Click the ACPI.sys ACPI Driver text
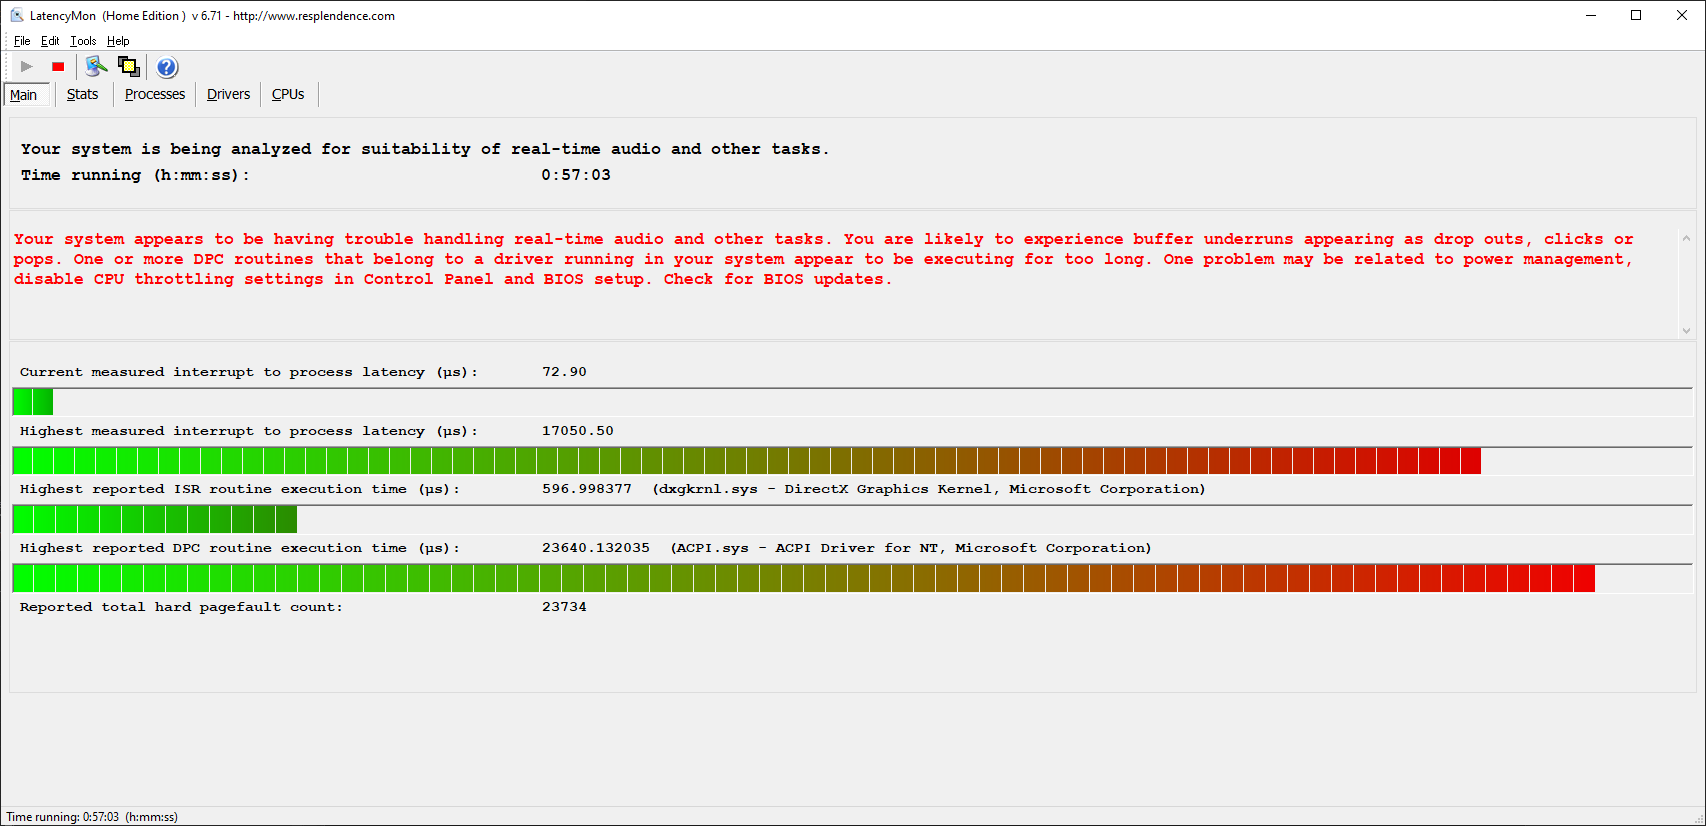Screen dimensions: 1706x826 (911, 548)
